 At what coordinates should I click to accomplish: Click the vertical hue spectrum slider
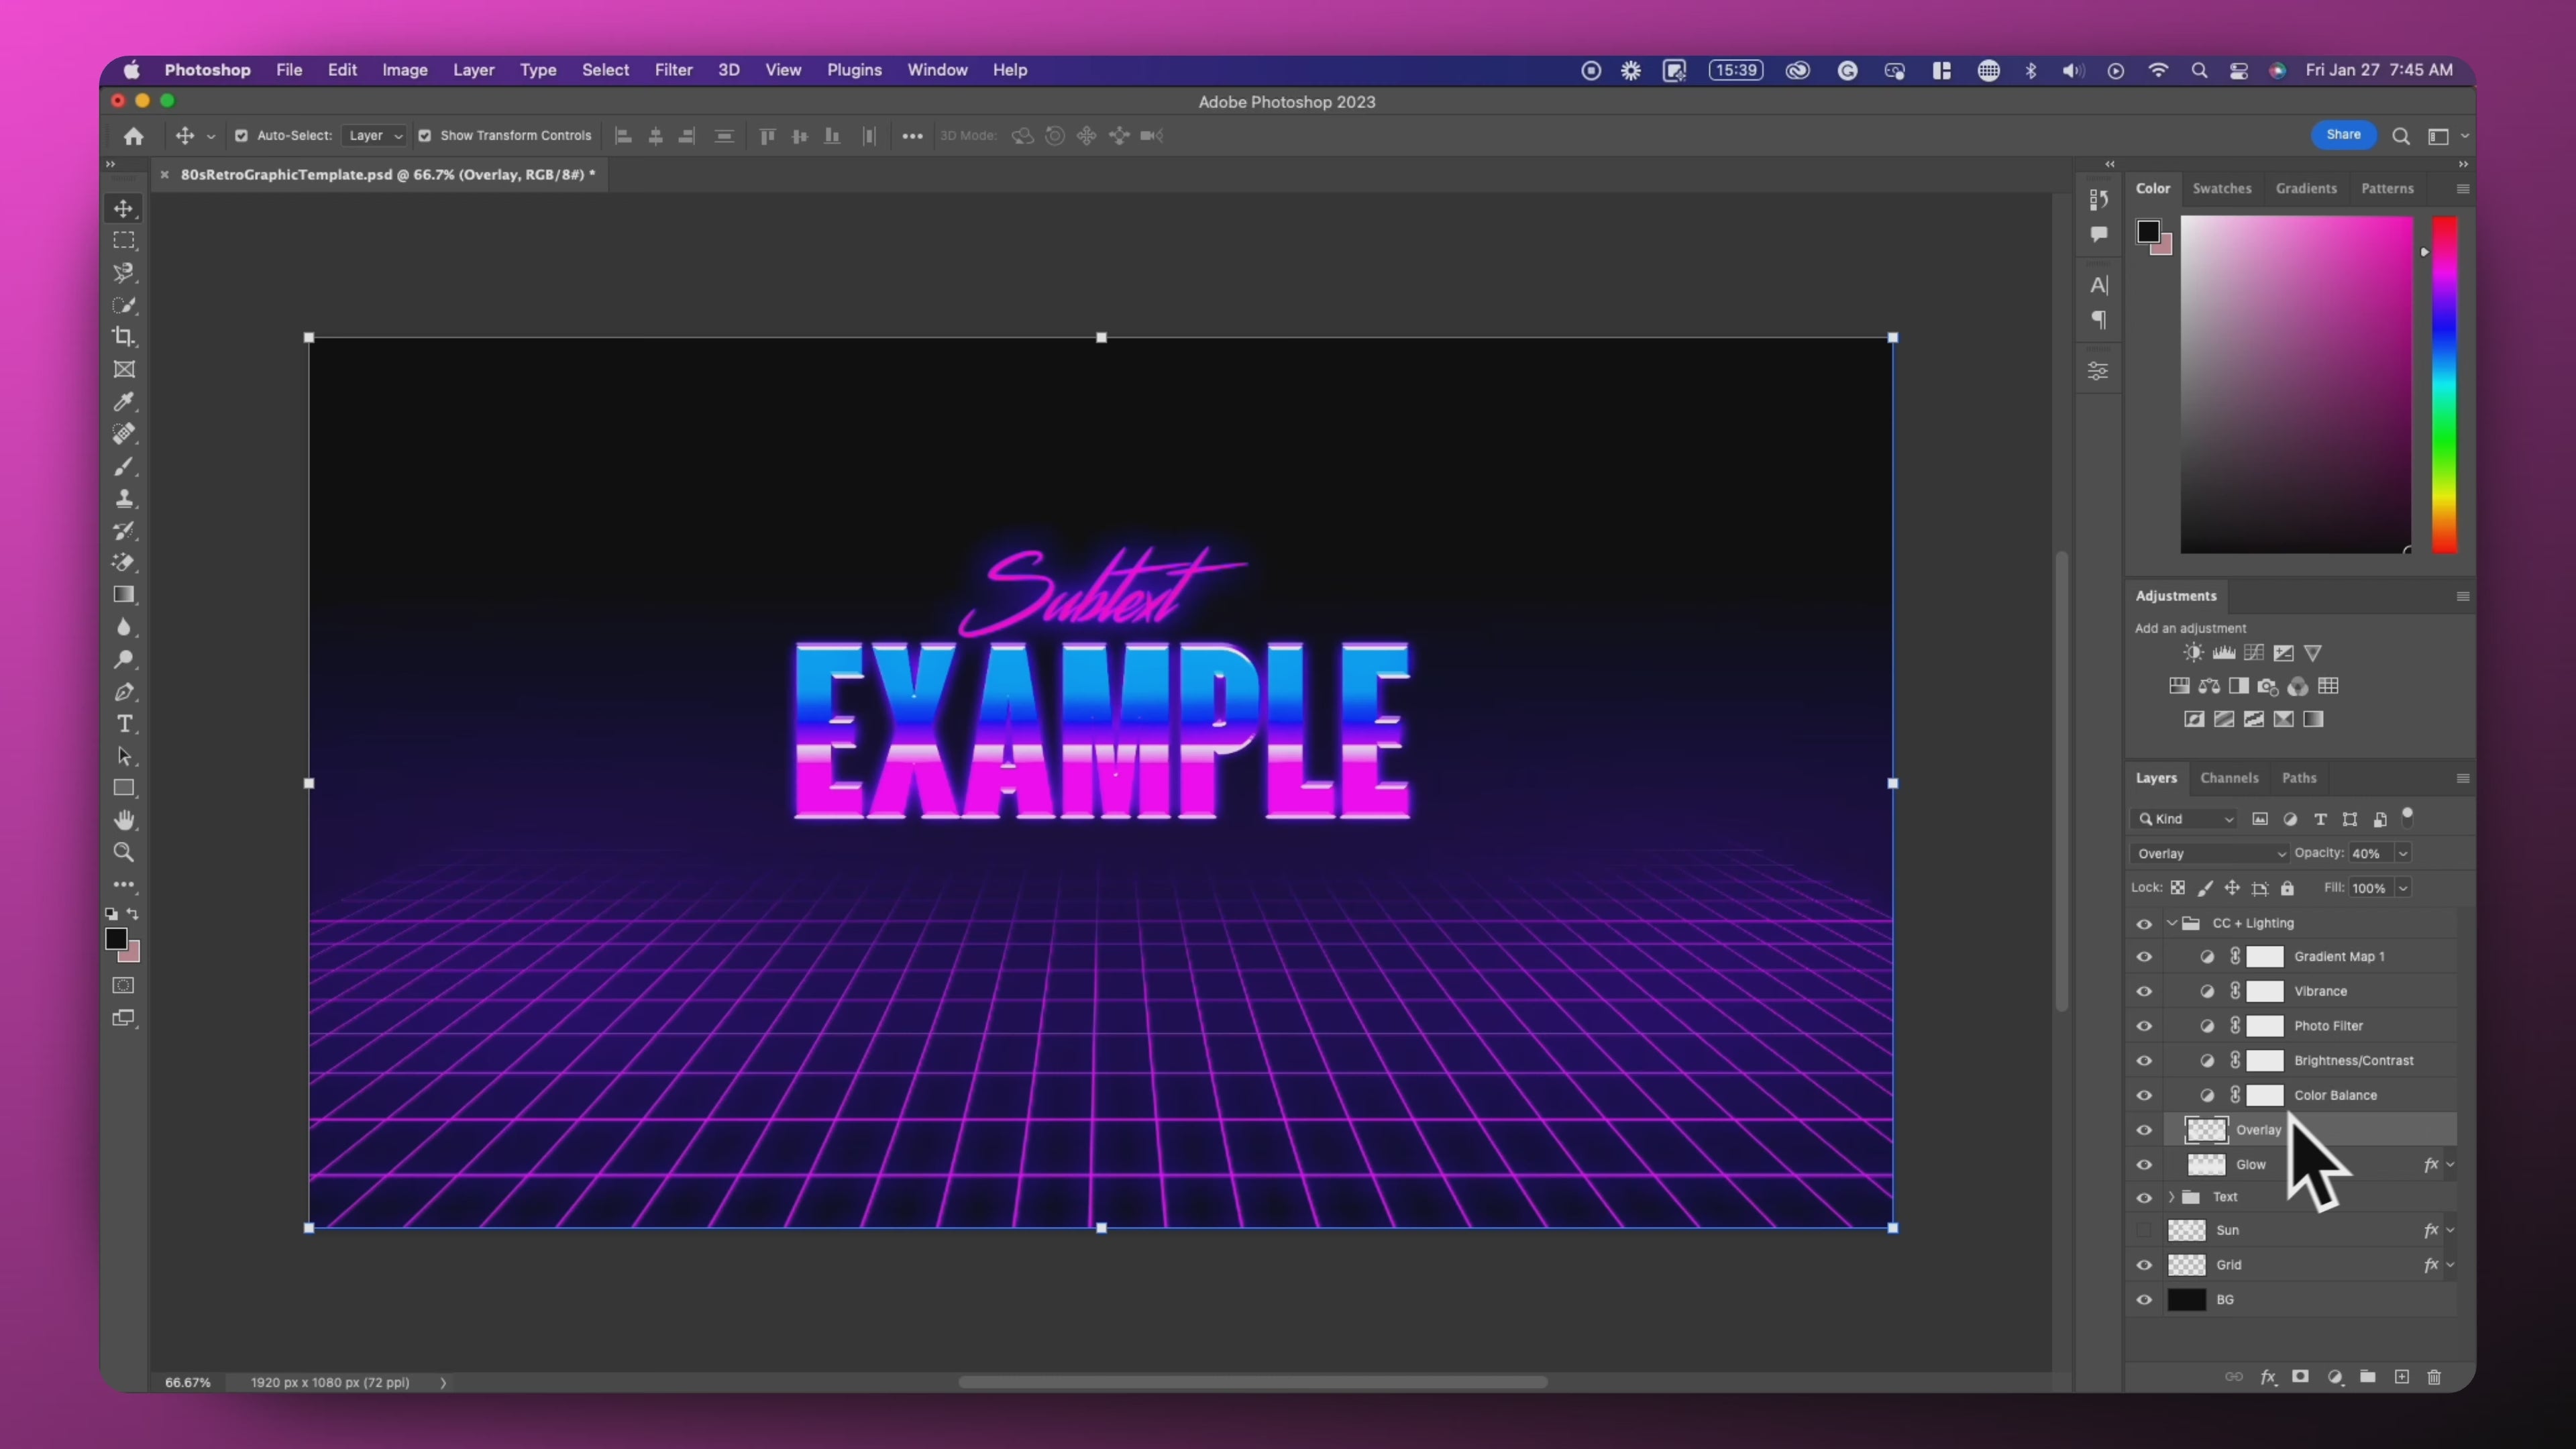coord(2444,384)
